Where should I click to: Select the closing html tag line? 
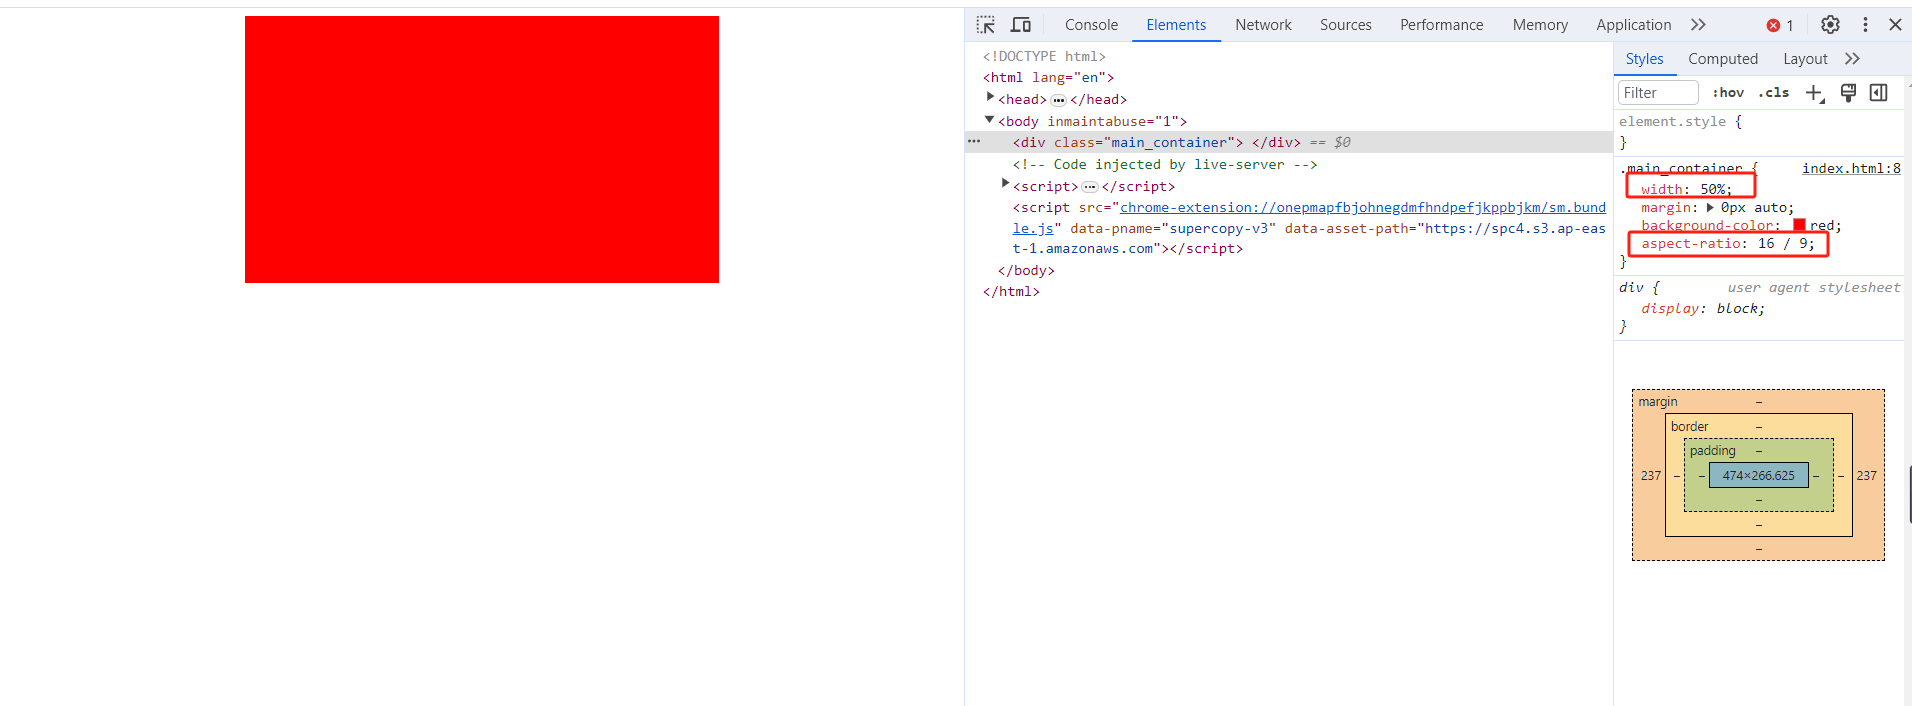[1011, 291]
